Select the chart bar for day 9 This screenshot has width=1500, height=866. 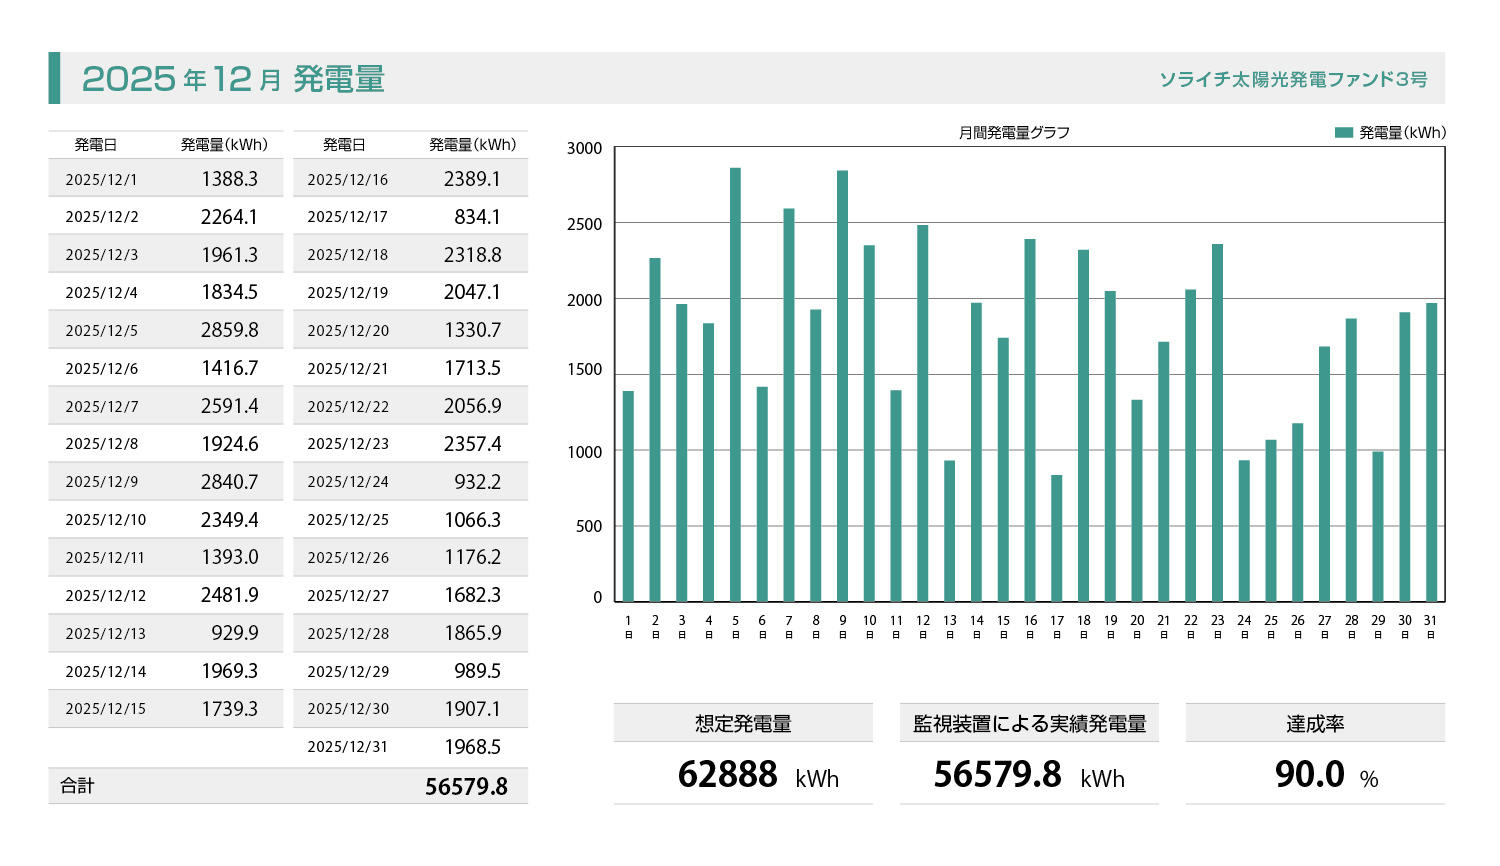click(842, 386)
